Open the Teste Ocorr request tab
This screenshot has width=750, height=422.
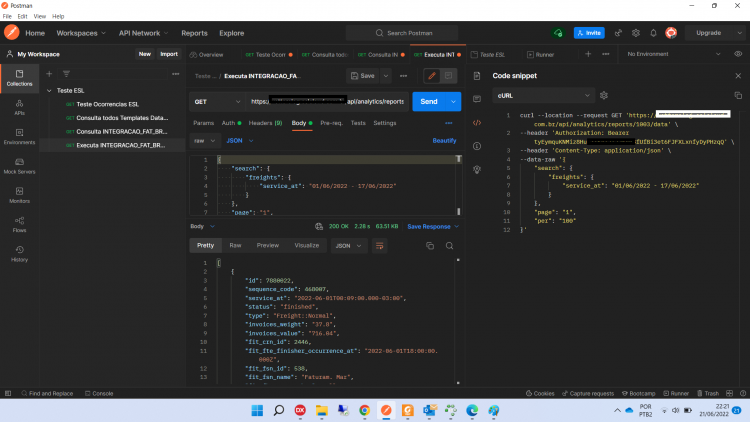pyautogui.click(x=269, y=55)
